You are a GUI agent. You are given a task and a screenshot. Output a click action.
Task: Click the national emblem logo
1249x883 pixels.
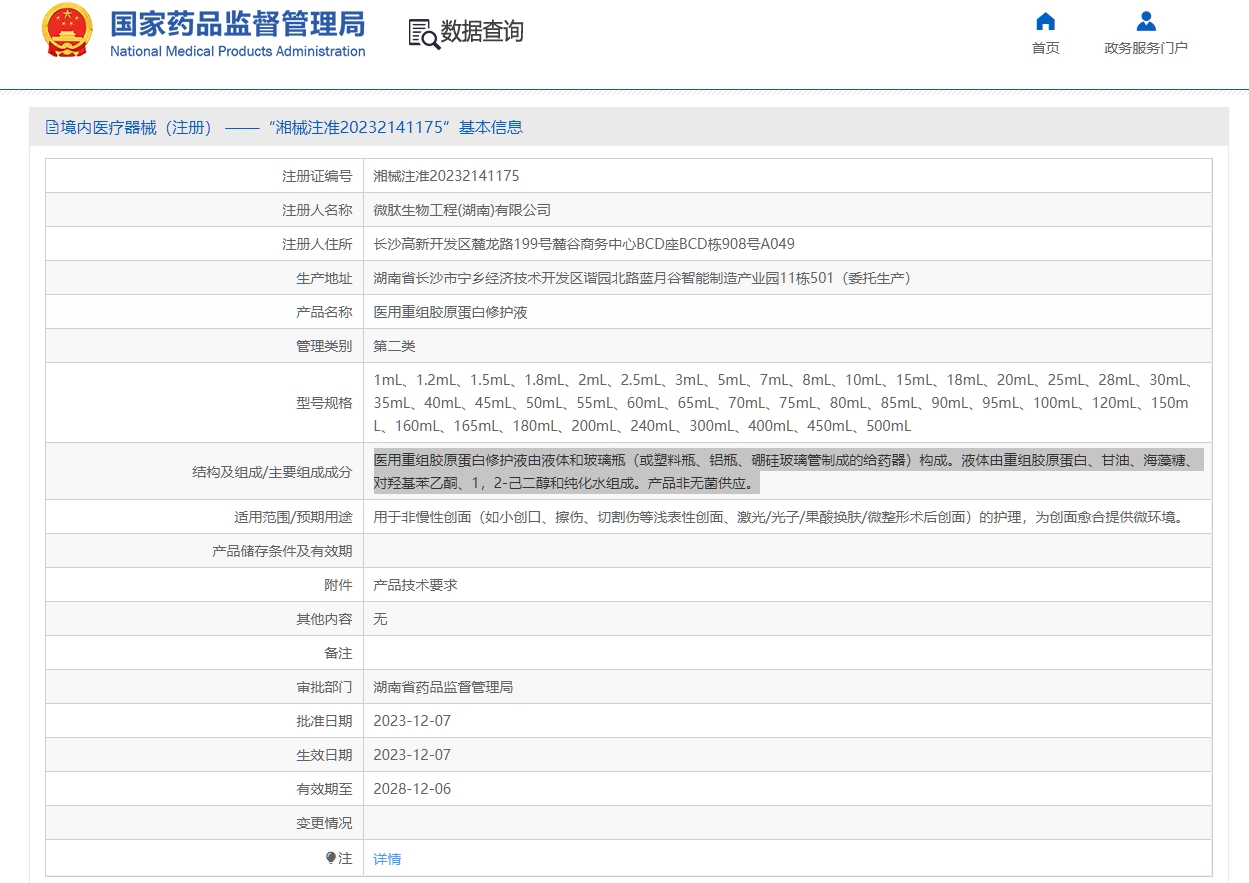tap(67, 31)
